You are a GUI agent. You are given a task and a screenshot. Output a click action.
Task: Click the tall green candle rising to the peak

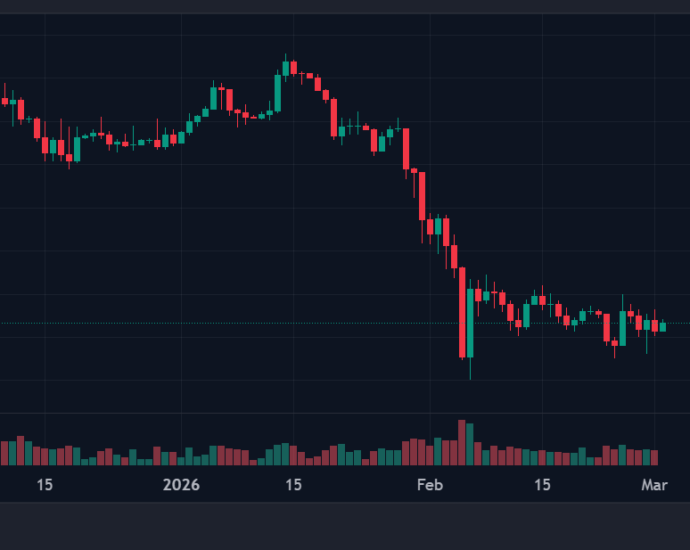[x=277, y=94]
